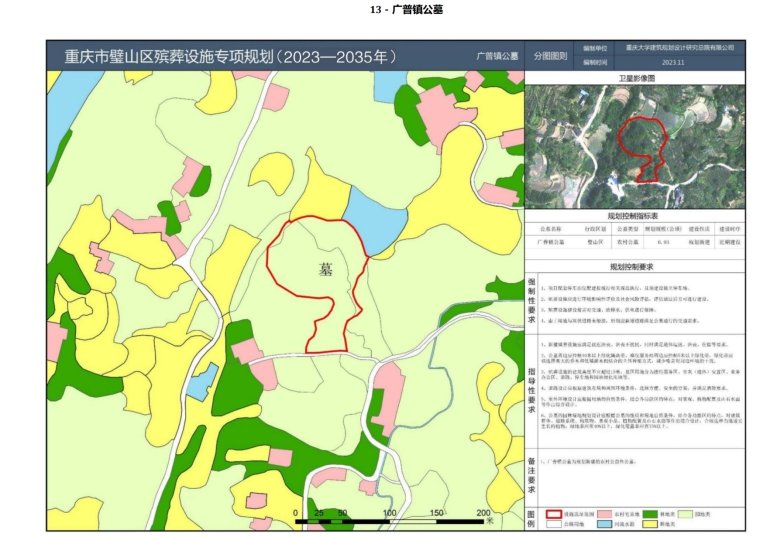Click the small blue pond in lower-left map
This screenshot has height=537, width=784.
[x=204, y=382]
